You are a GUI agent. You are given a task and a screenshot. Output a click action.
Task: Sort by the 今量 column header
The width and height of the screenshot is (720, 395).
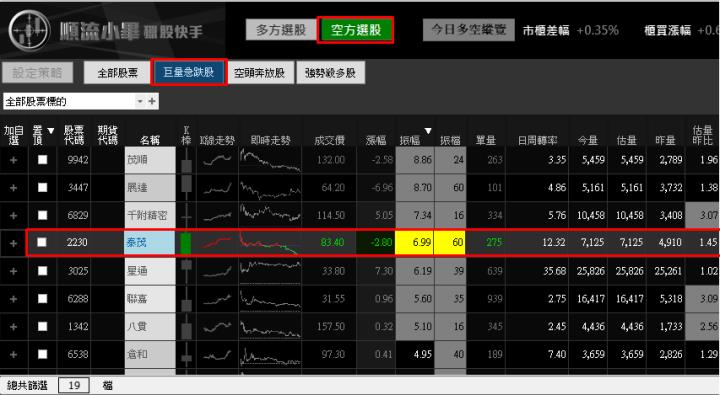click(588, 140)
